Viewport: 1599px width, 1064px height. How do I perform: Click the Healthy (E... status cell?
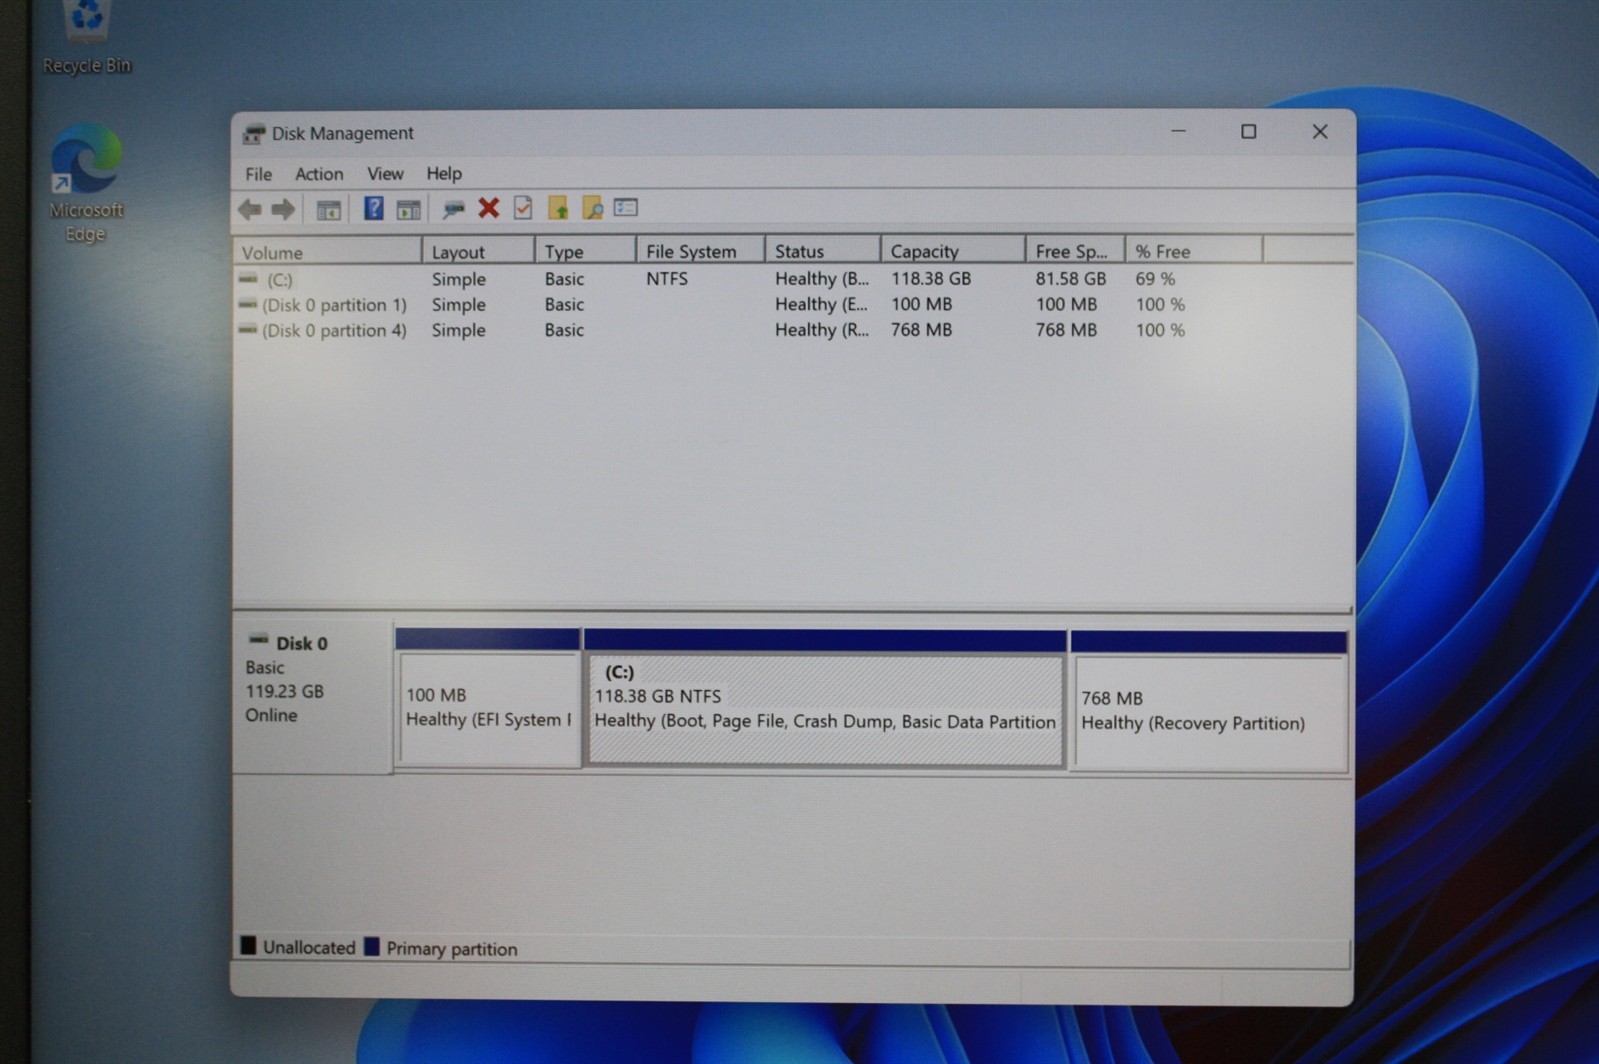[x=821, y=304]
